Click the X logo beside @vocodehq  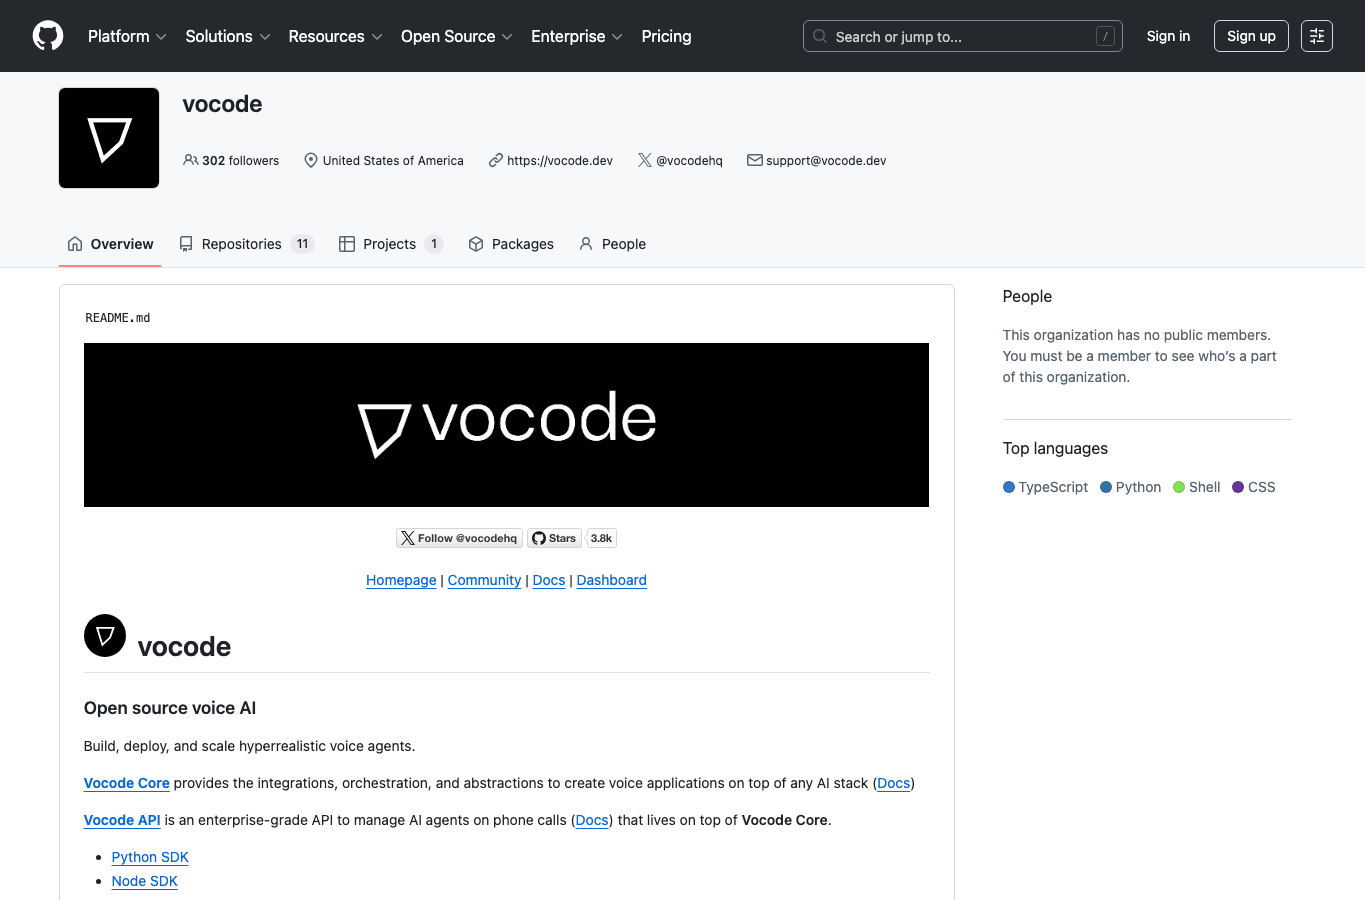(x=645, y=160)
